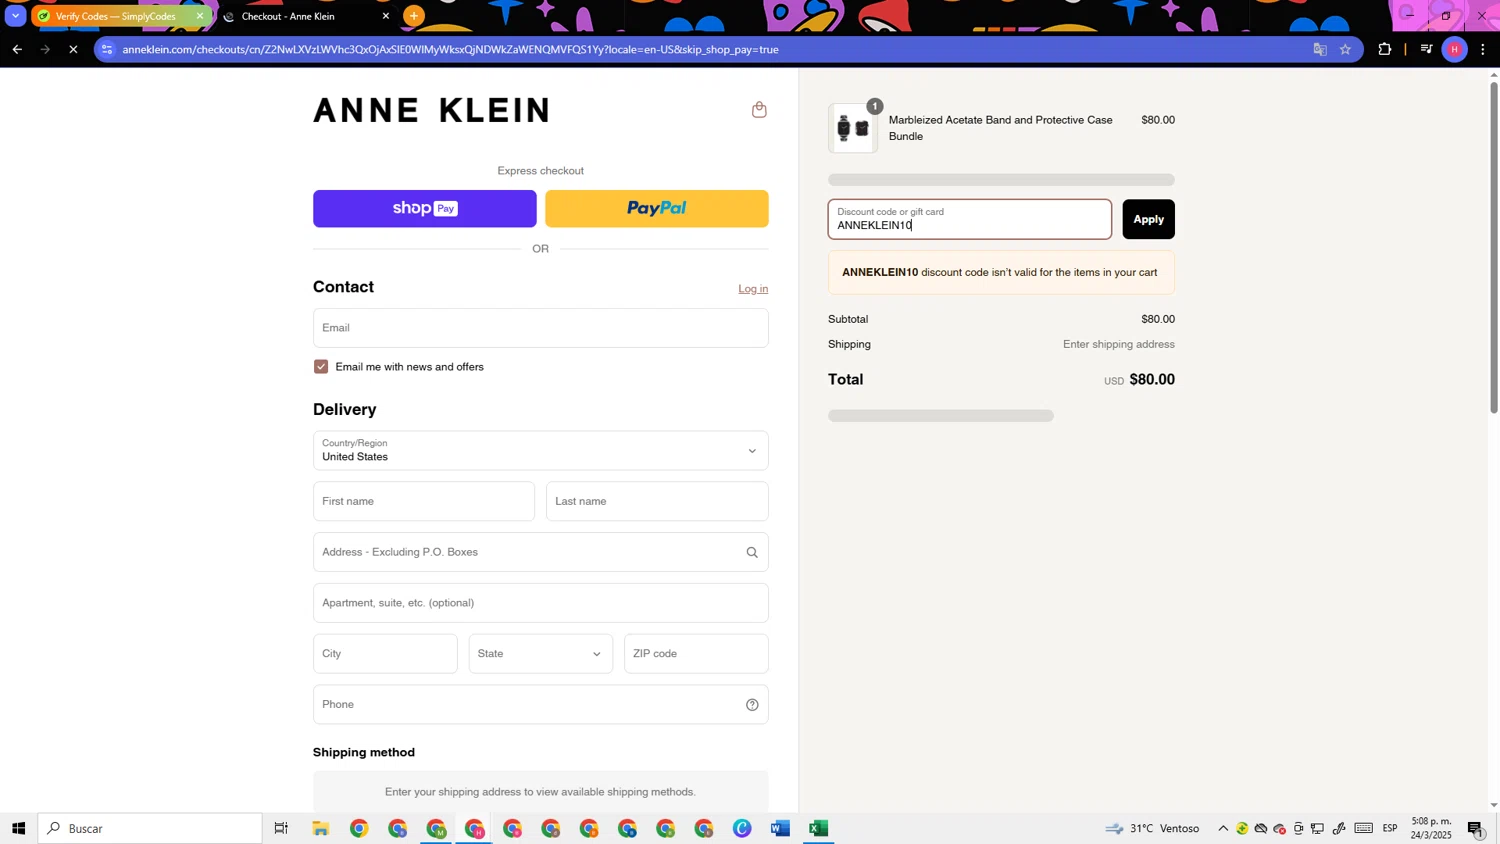
Task: Toggle Email me with news and offers
Action: coord(321,367)
